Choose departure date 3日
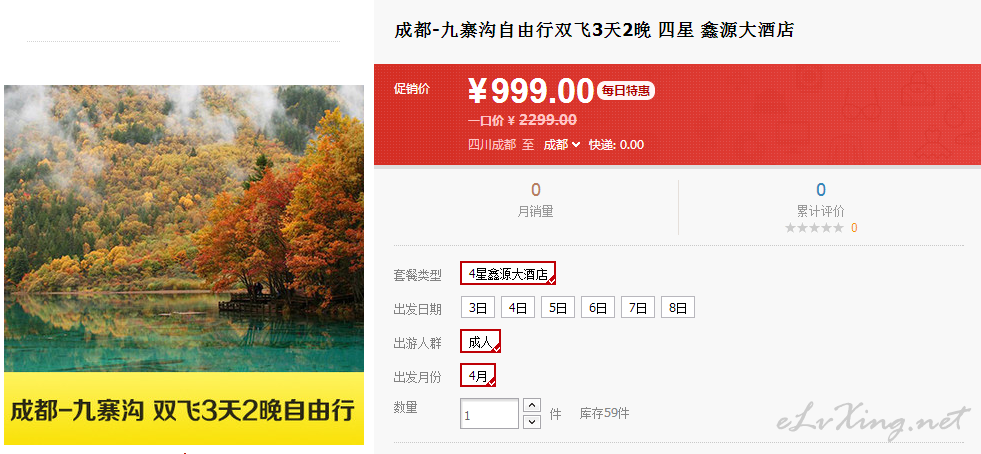Screen dimensions: 981x454 click(x=478, y=308)
